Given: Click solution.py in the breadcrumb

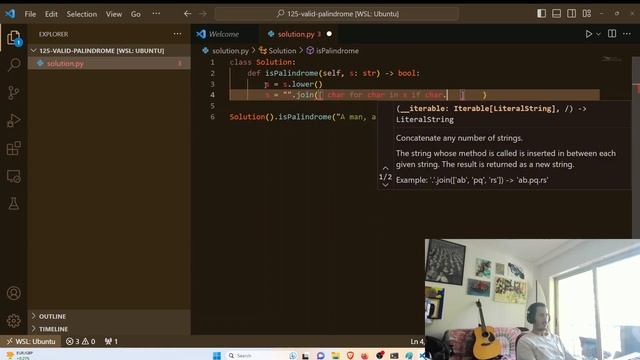Looking at the screenshot, I should point(230,51).
